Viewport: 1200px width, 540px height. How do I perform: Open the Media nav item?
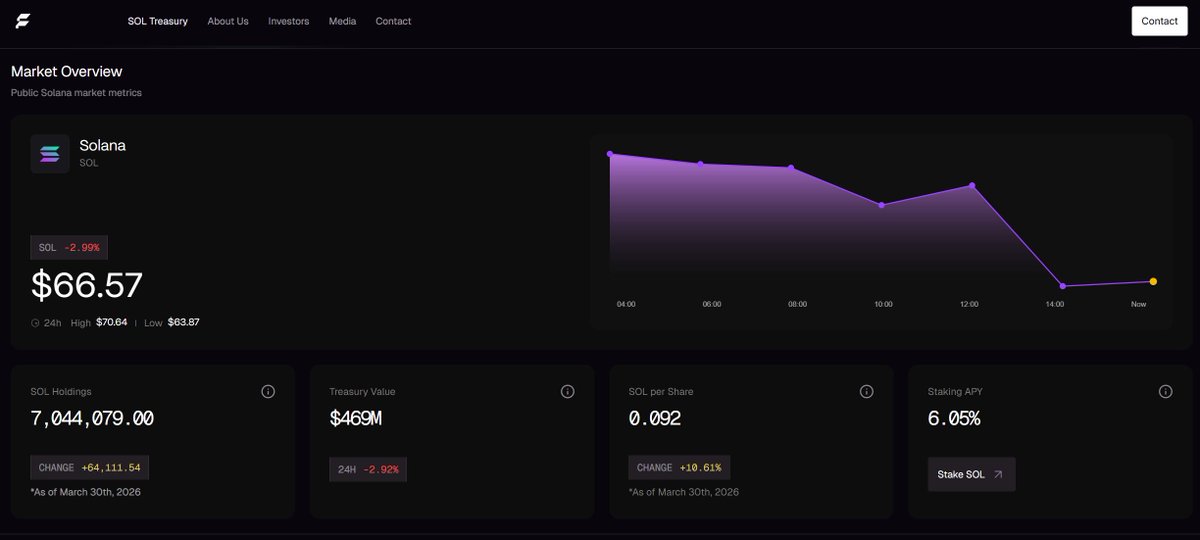click(x=343, y=21)
